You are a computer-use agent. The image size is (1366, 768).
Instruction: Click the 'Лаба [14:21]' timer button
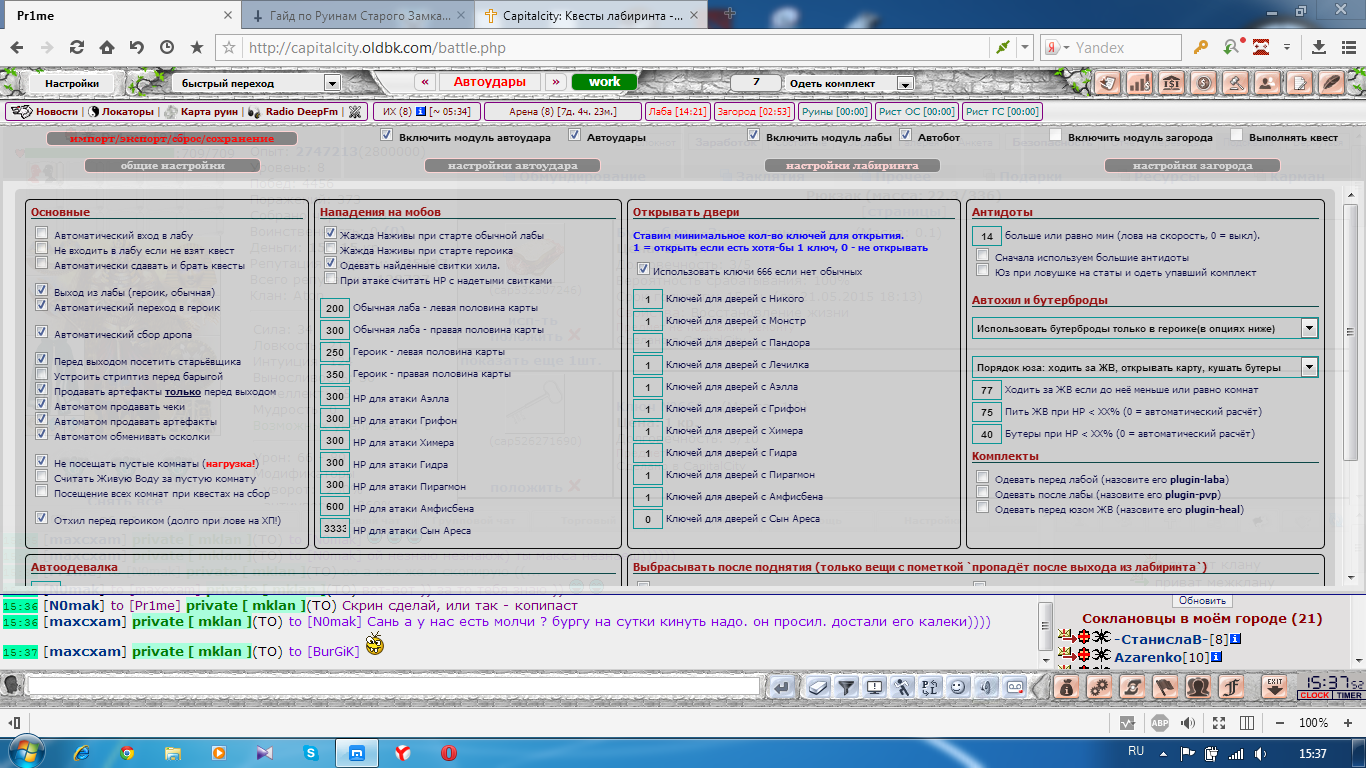(x=678, y=112)
